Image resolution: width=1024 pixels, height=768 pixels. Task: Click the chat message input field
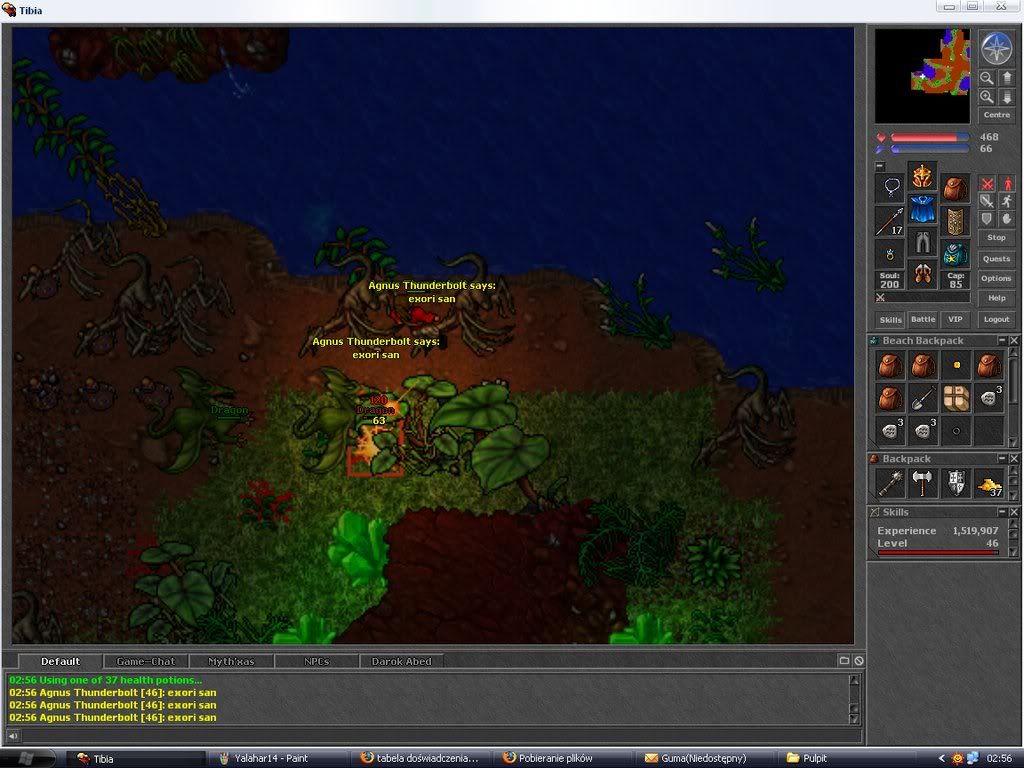point(441,736)
